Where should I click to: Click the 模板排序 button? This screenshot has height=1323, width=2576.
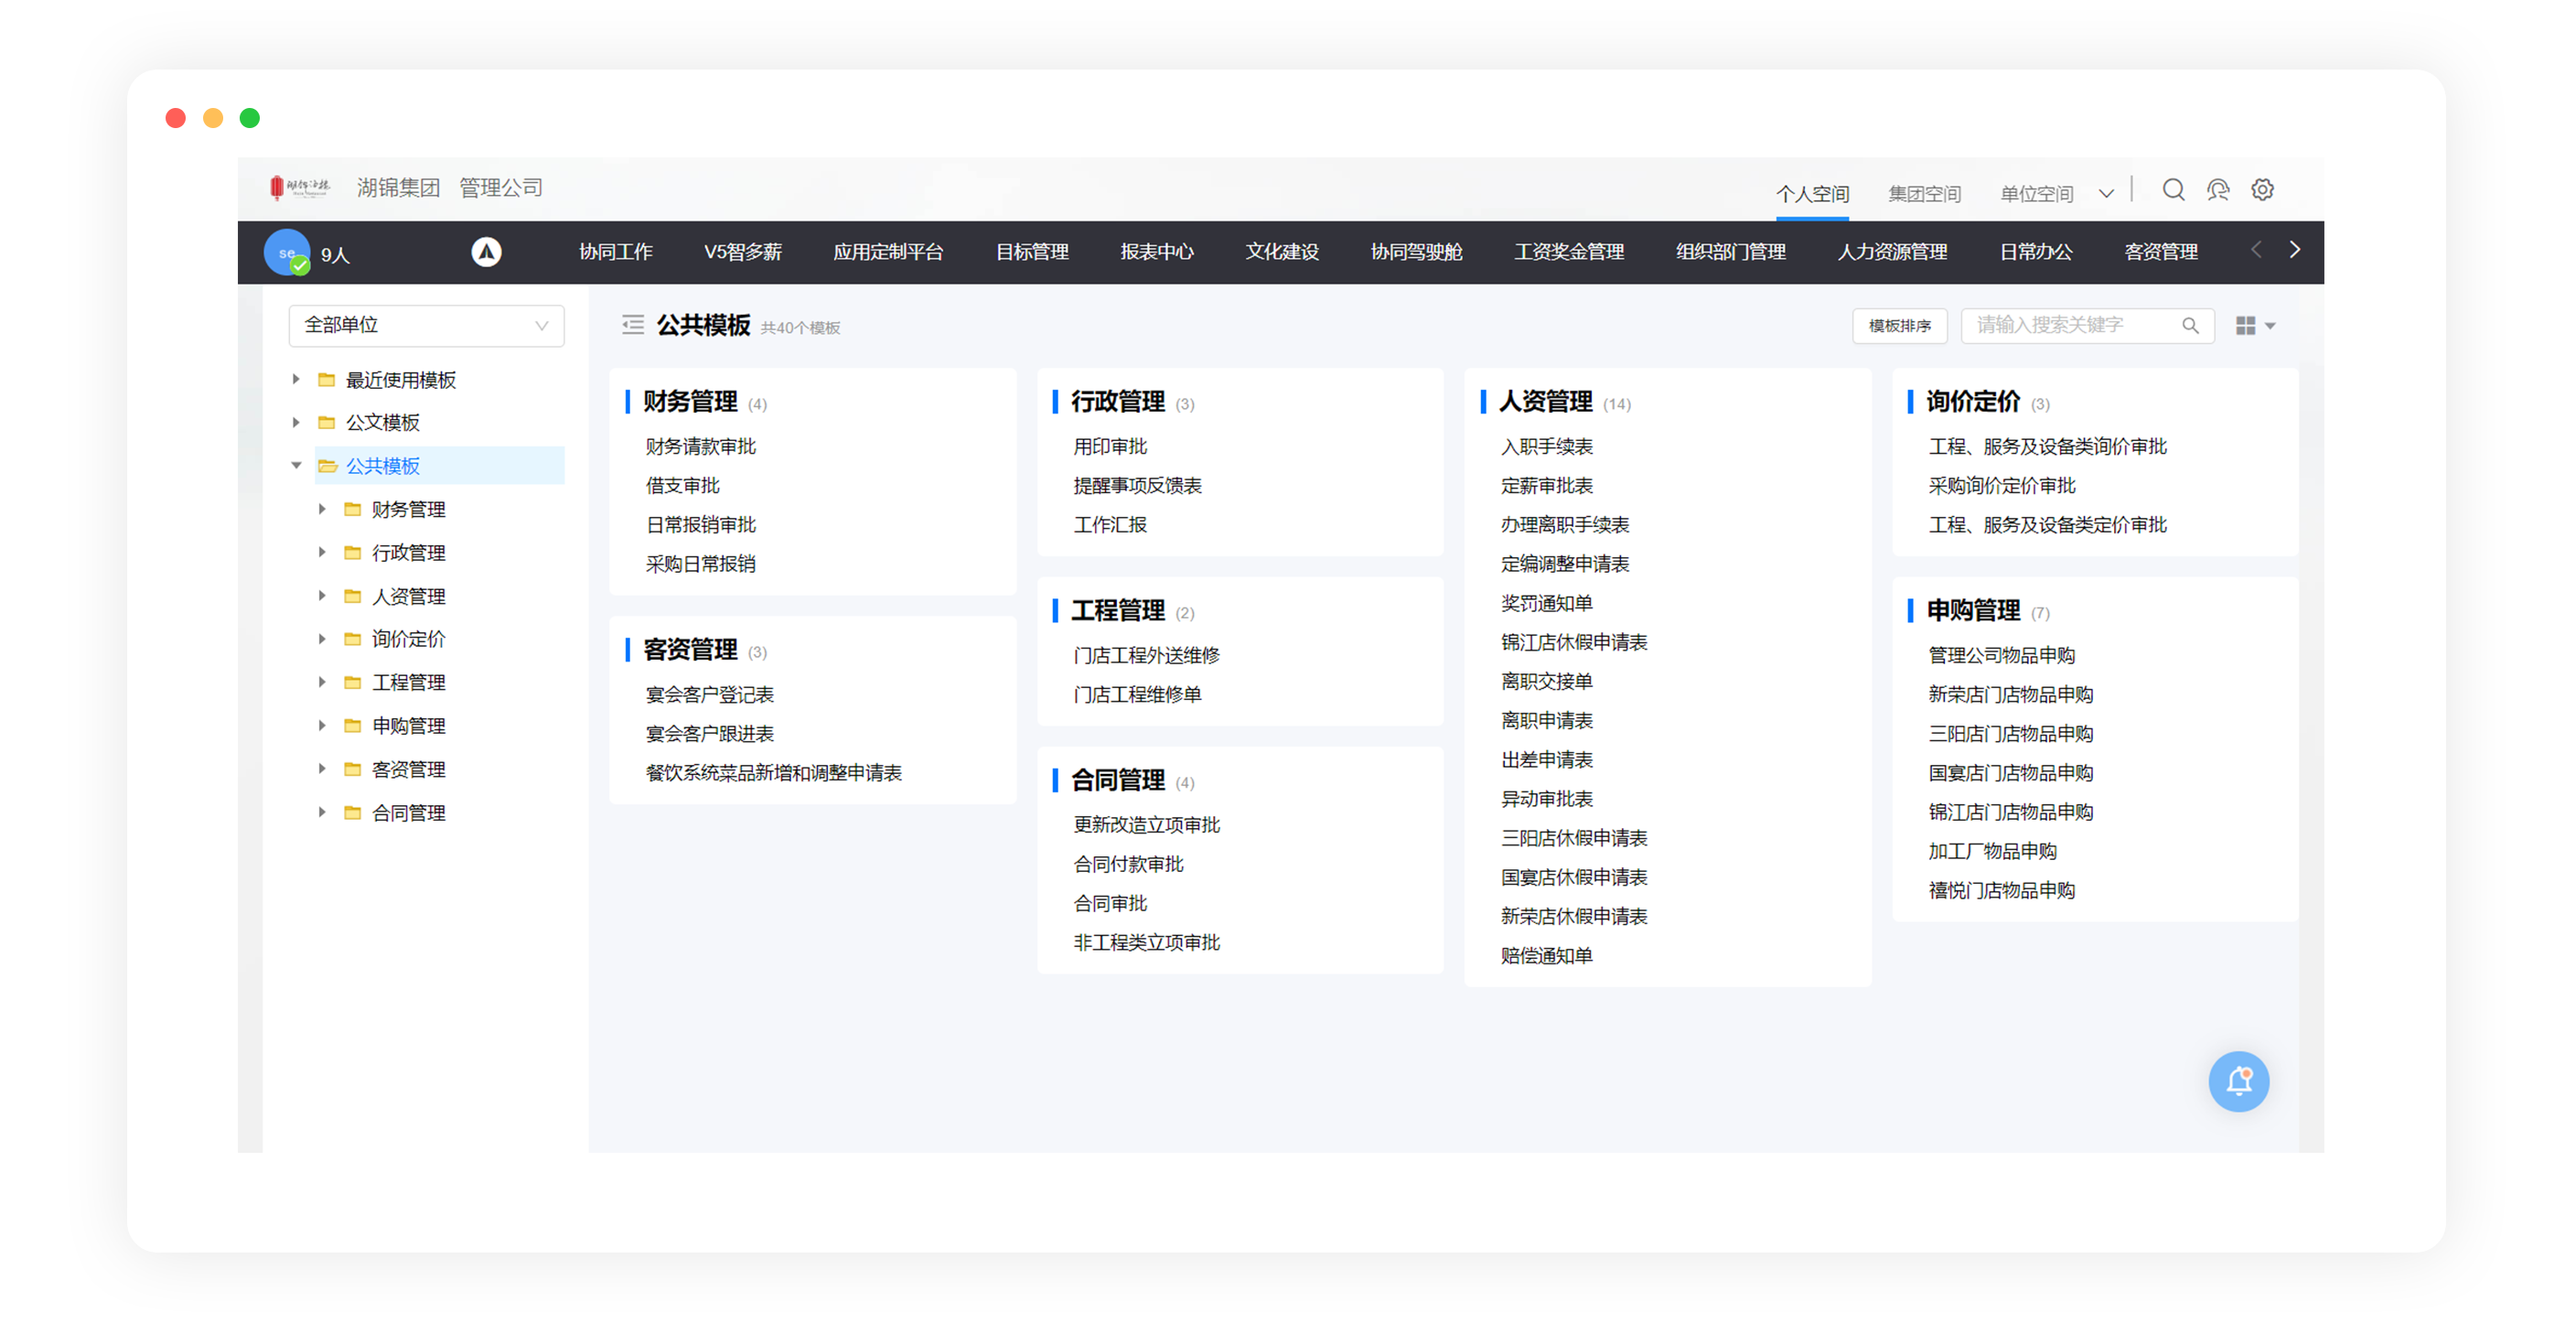pos(1899,326)
